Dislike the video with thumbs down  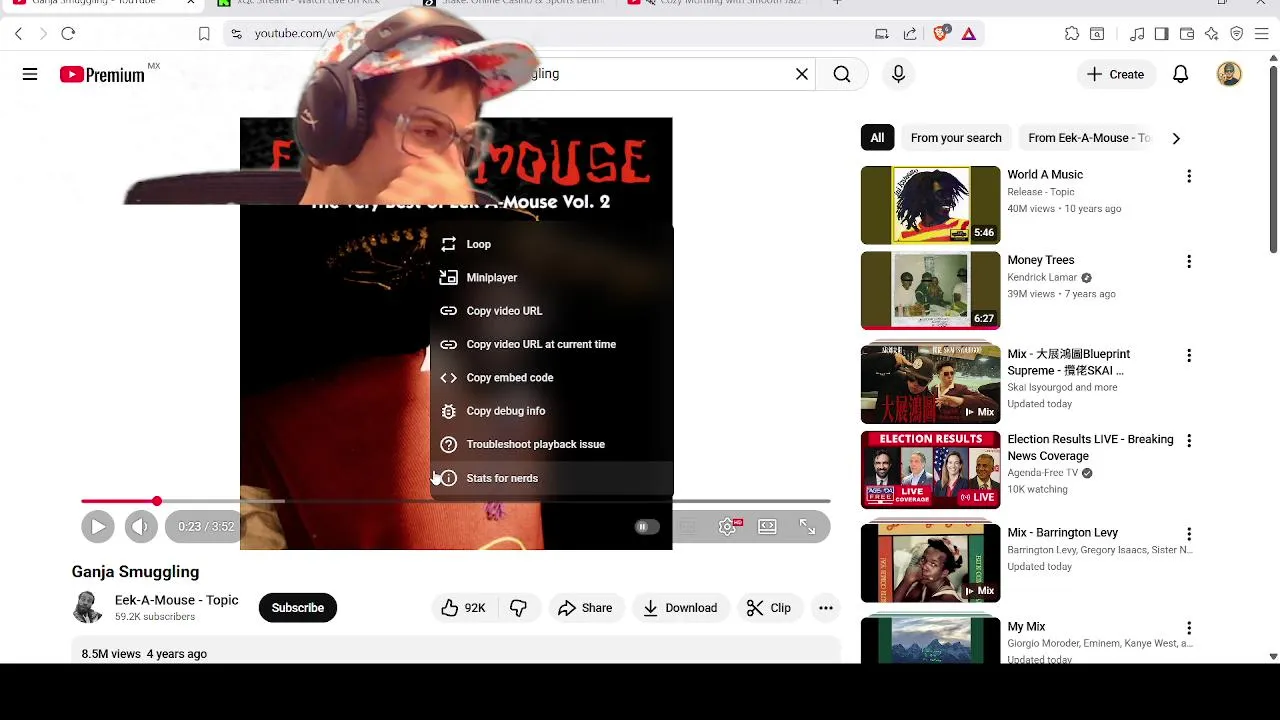click(x=519, y=608)
